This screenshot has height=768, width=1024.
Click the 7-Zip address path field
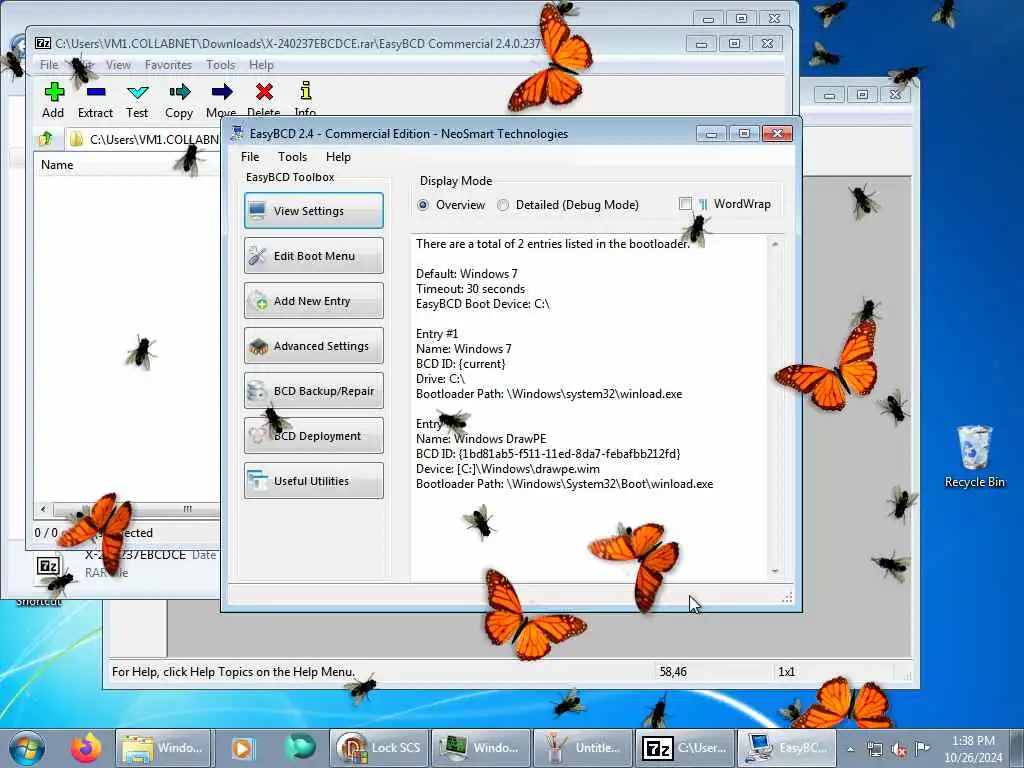[x=142, y=139]
